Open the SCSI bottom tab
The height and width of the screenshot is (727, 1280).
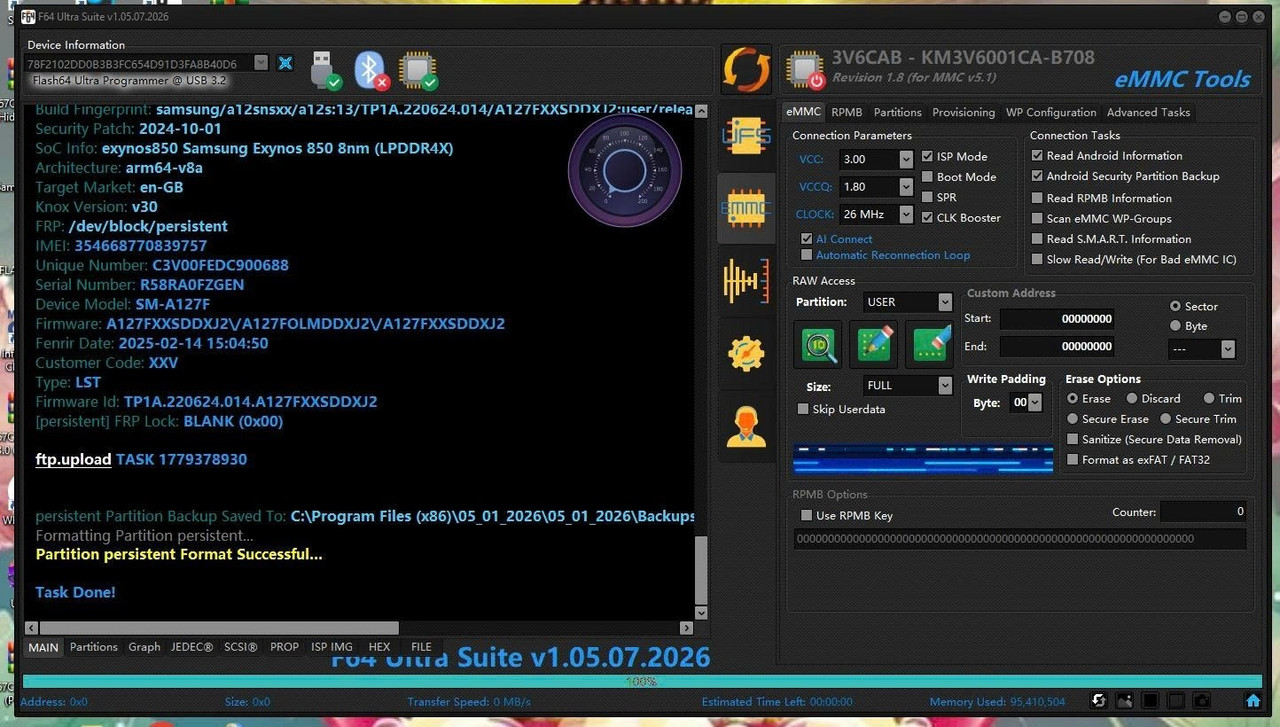click(241, 647)
